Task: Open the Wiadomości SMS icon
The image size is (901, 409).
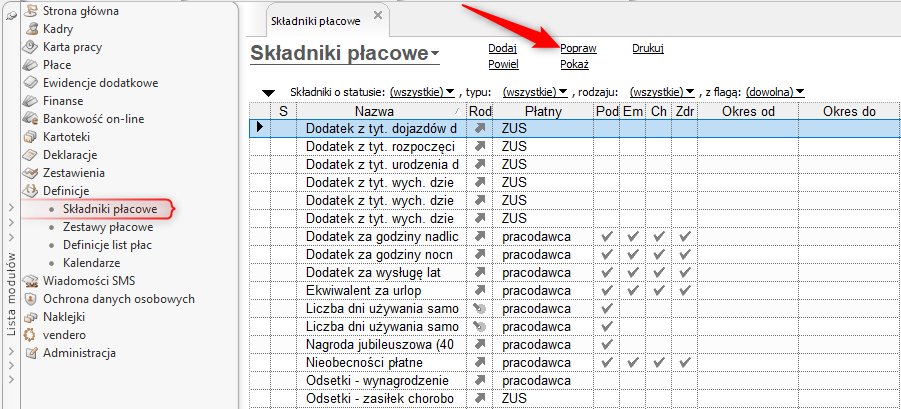Action: tap(30, 281)
